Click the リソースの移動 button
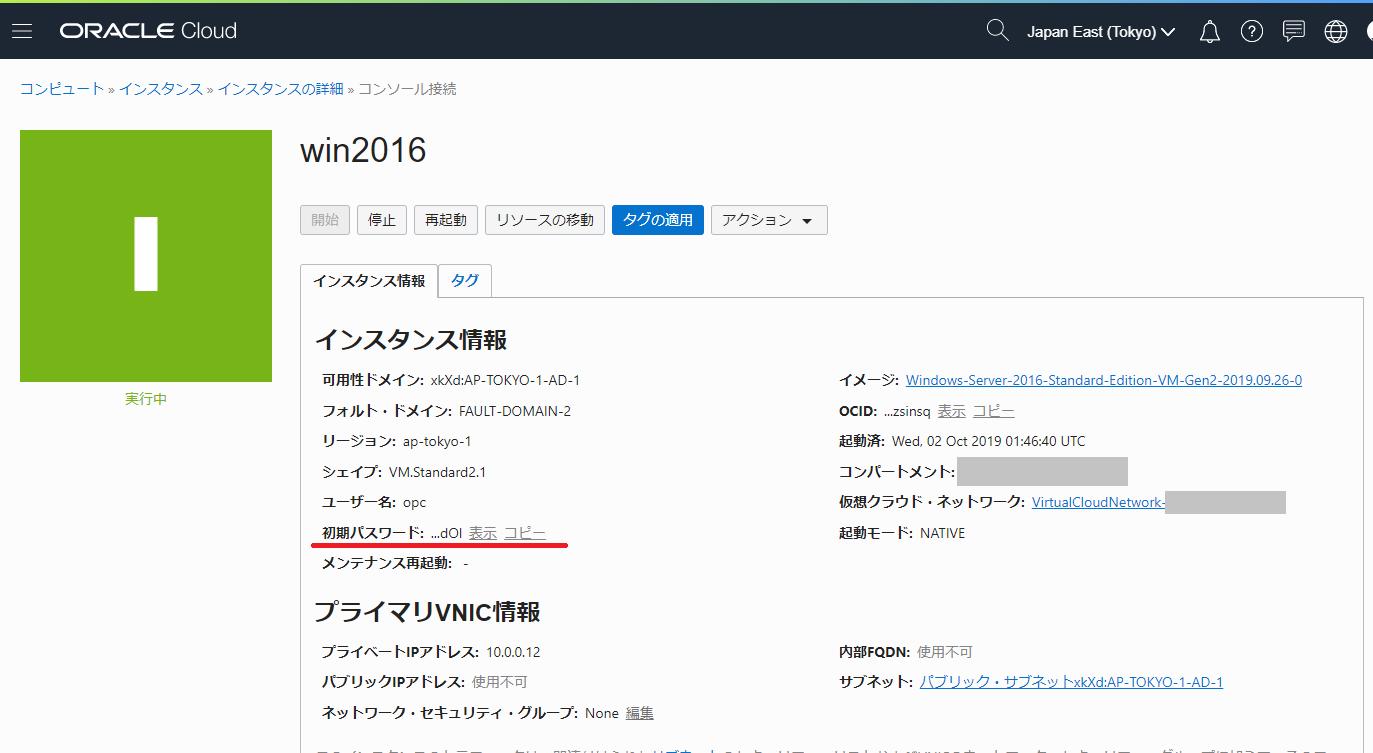The image size is (1373, 753). tap(545, 220)
